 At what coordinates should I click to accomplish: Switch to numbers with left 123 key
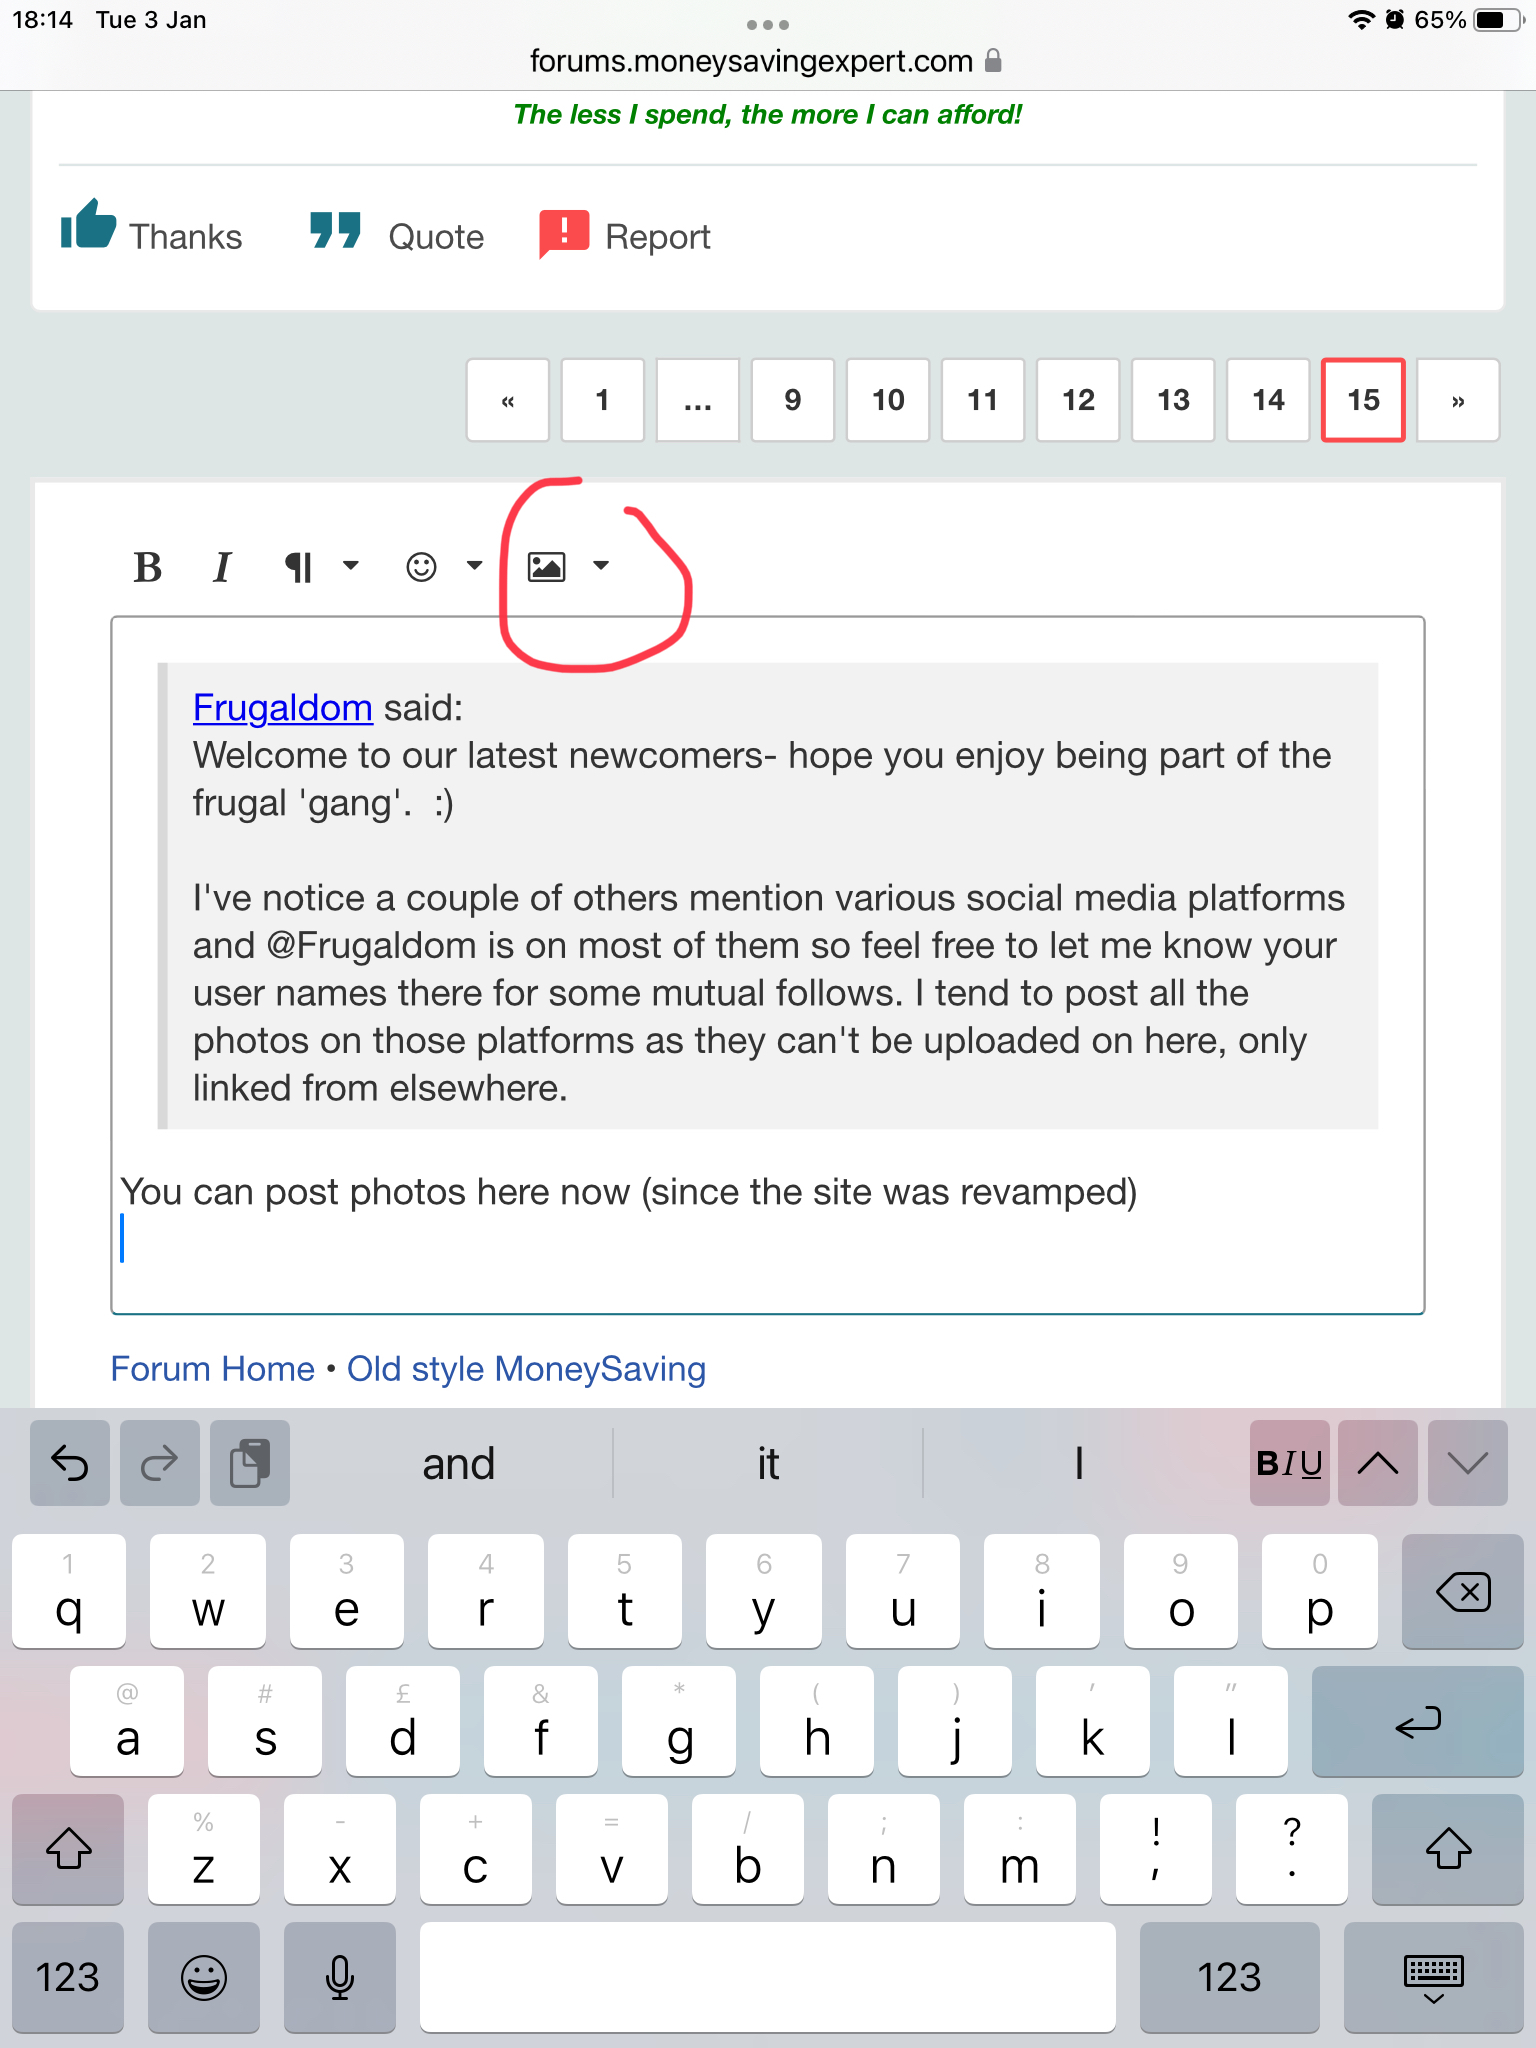click(68, 1977)
